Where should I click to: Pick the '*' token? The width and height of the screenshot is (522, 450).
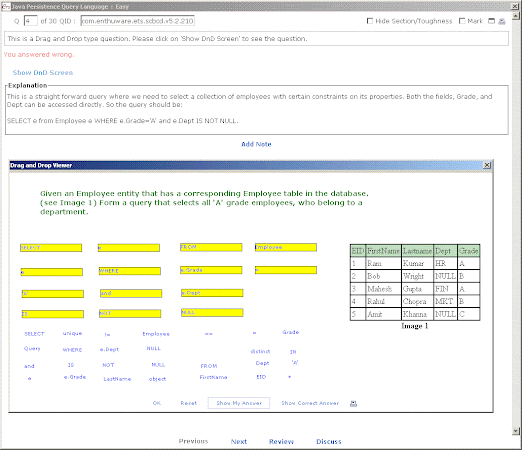290,377
